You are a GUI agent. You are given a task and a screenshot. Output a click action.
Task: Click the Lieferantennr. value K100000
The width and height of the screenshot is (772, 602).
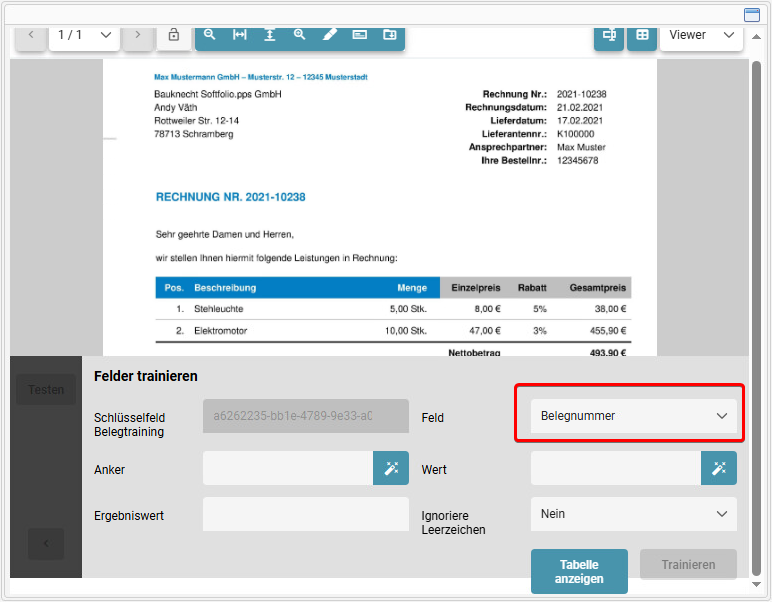576,134
